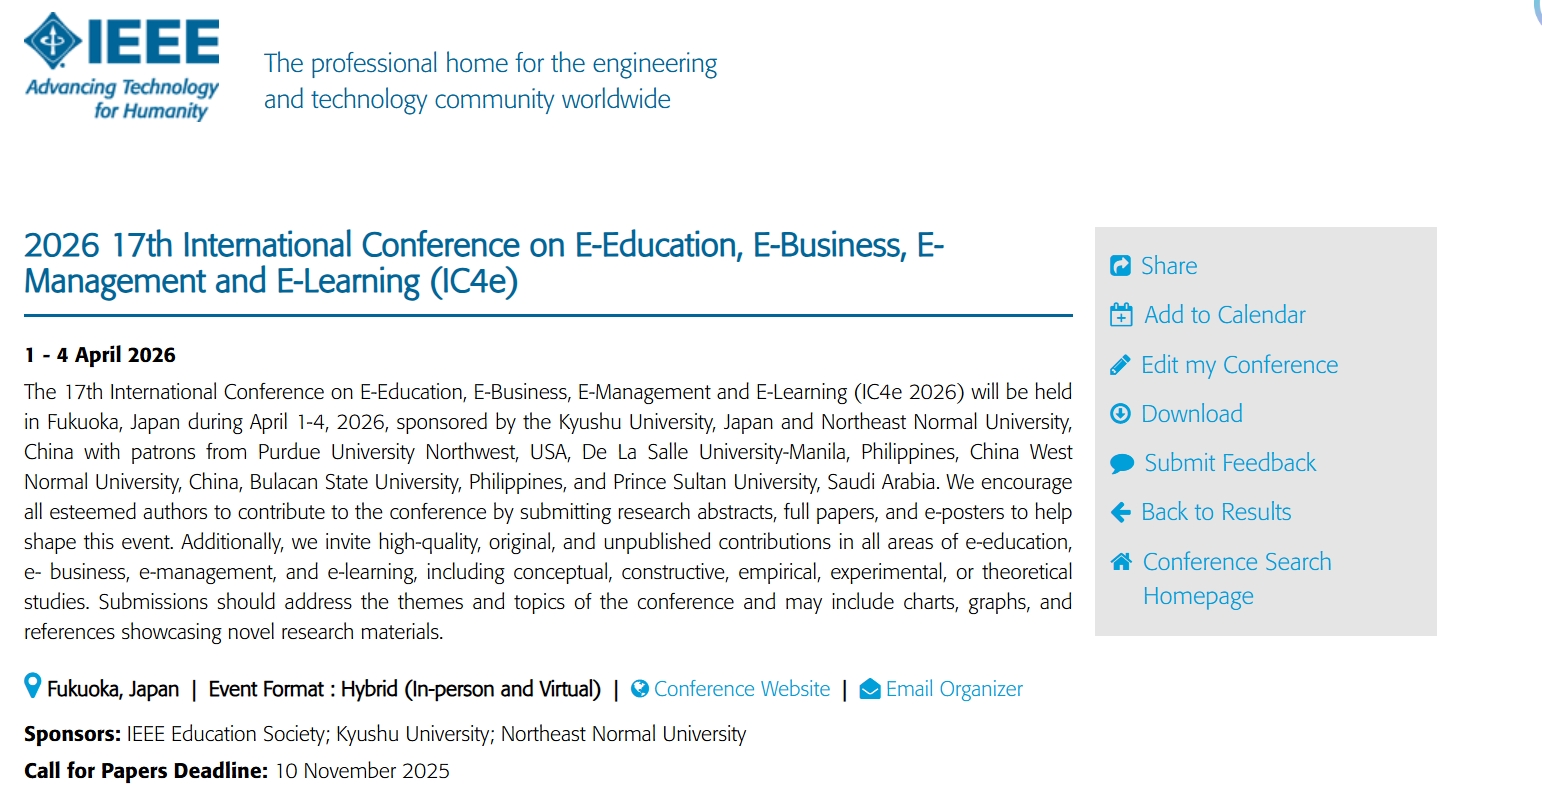Click the pencil Edit icon

[x=1120, y=365]
